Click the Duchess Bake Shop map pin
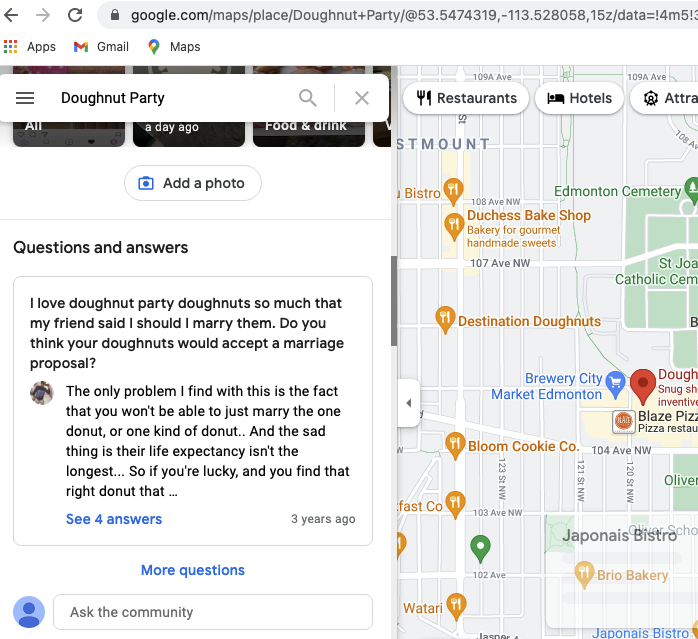This screenshot has width=698, height=639. point(453,222)
